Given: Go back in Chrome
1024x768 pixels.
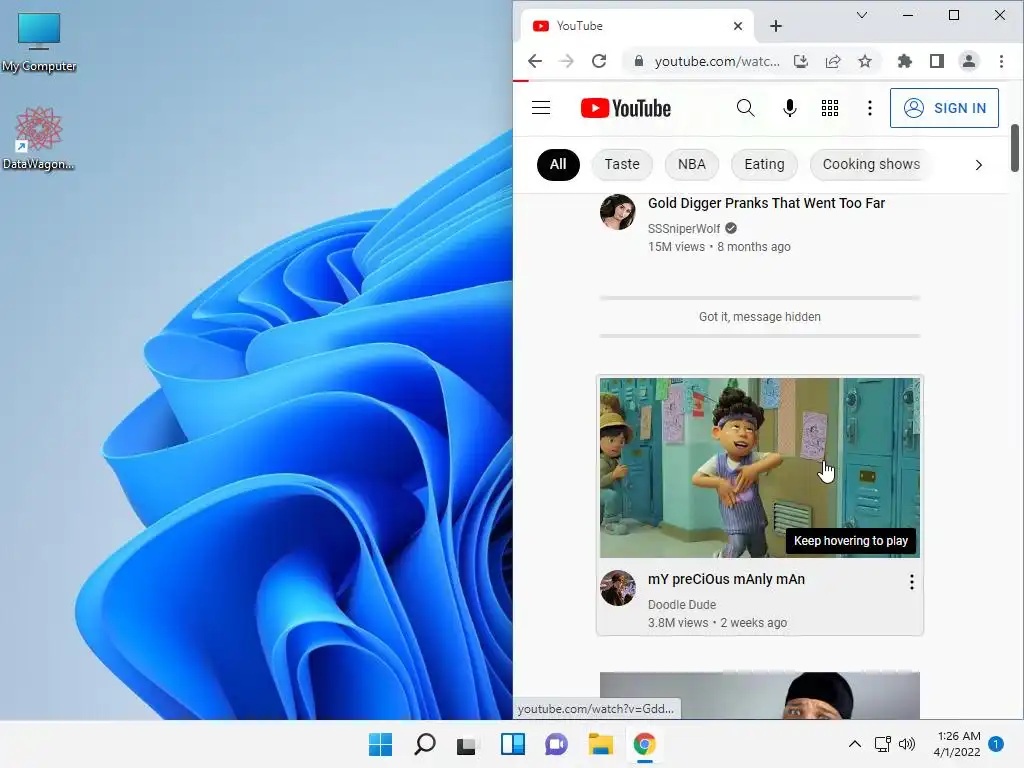Looking at the screenshot, I should [535, 61].
